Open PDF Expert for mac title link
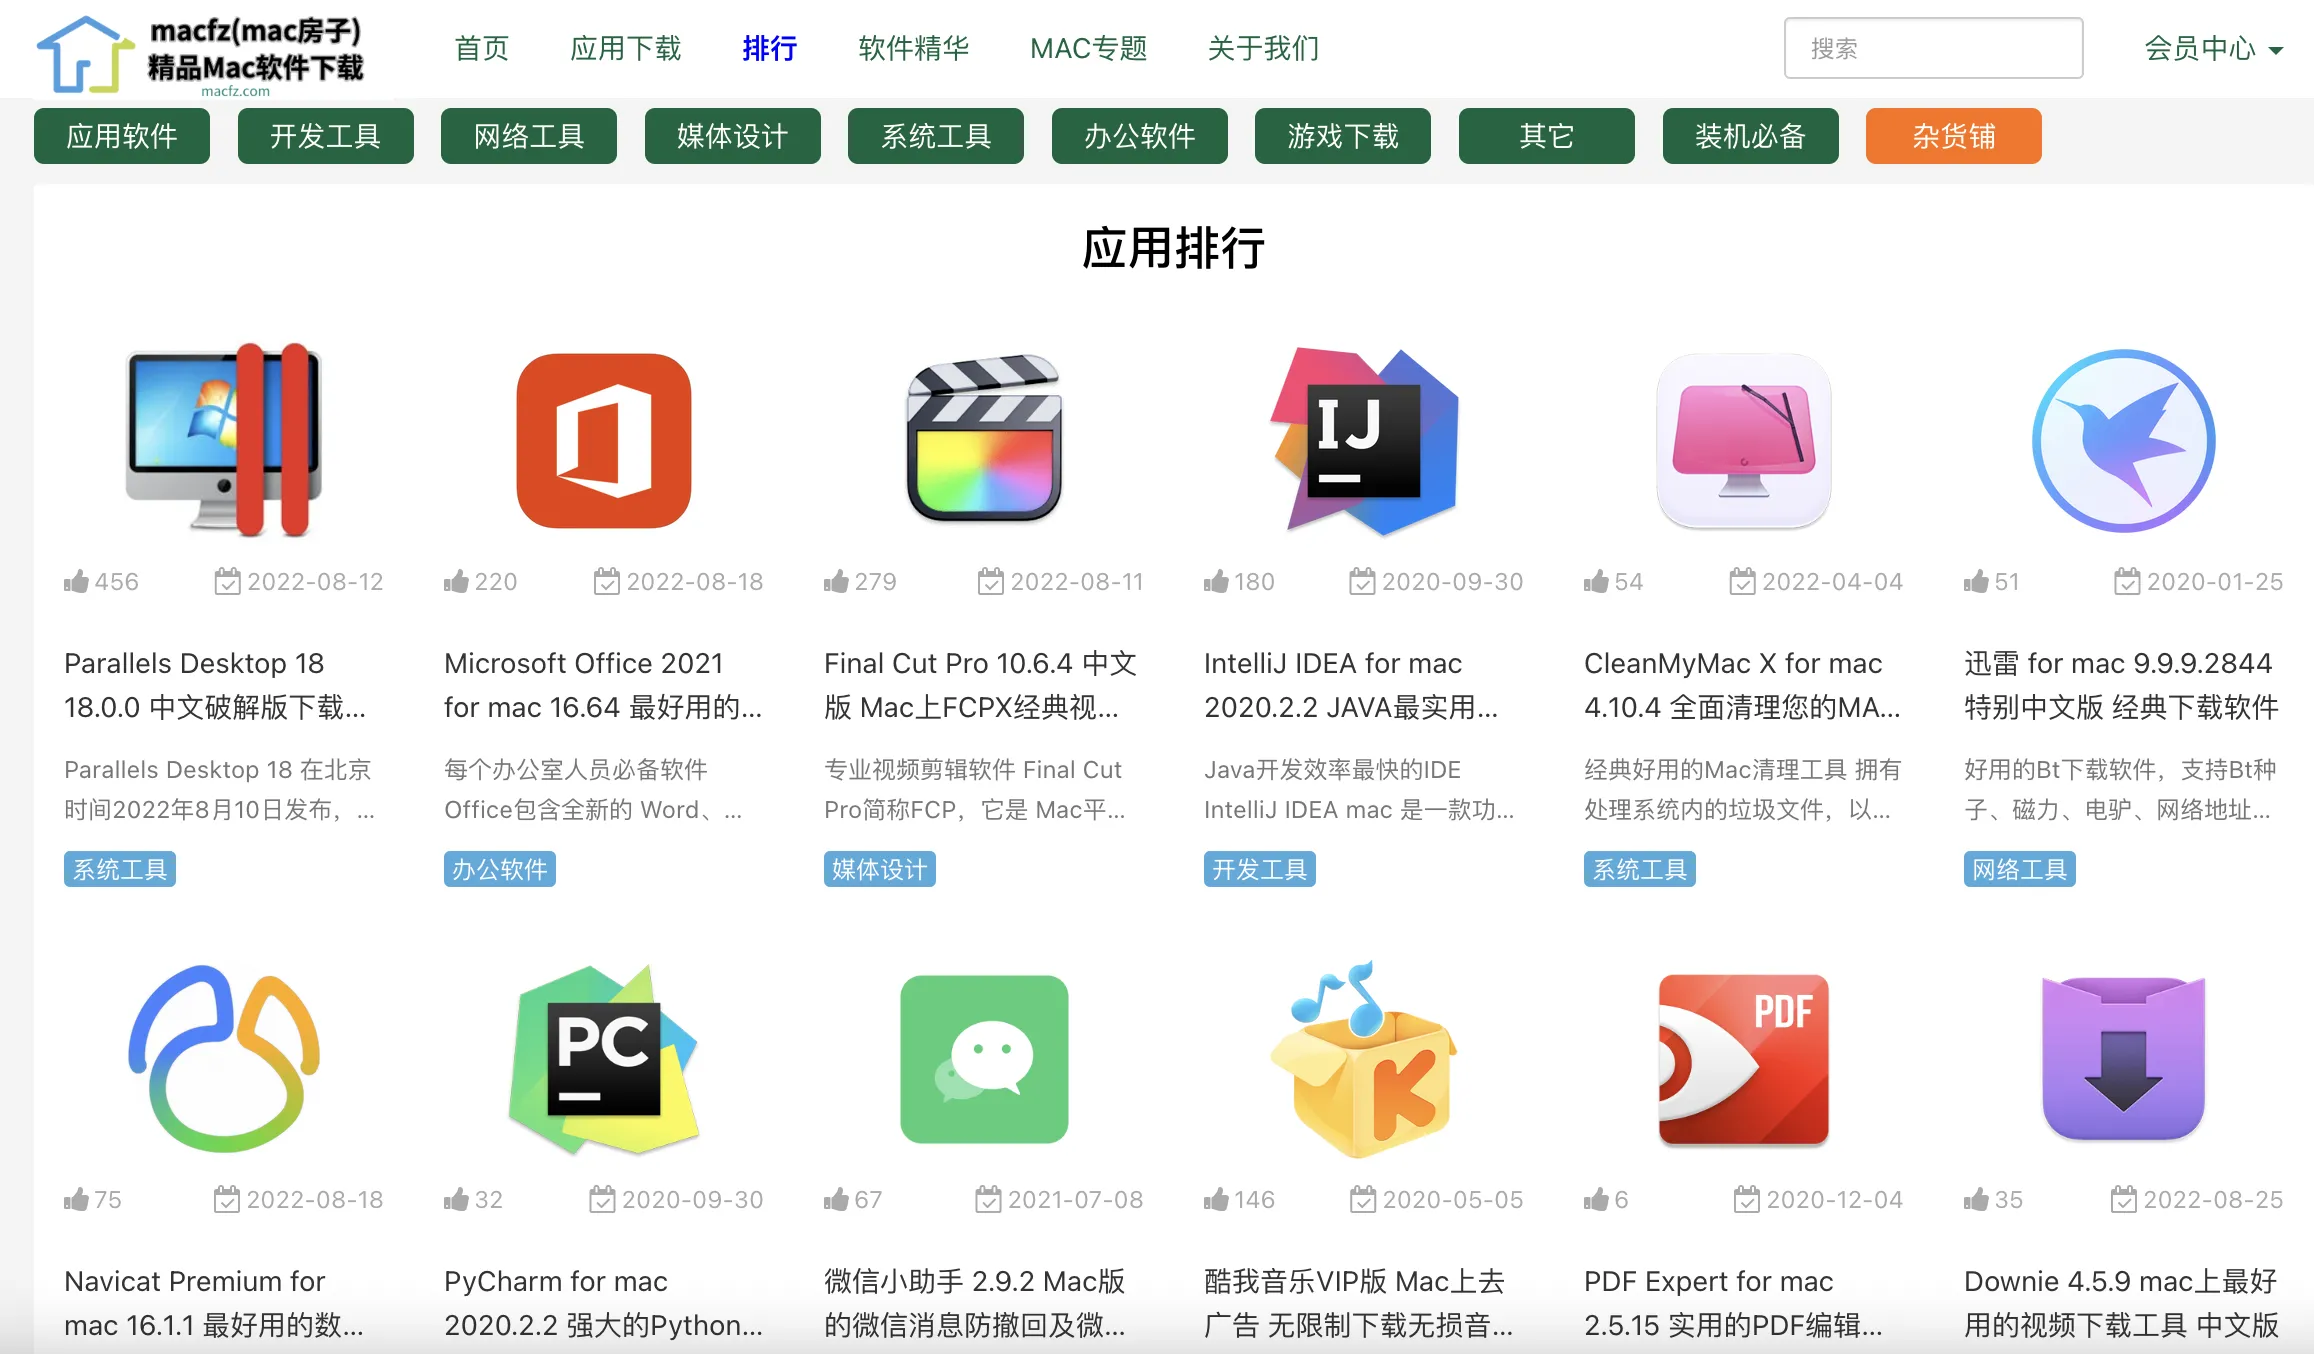Image resolution: width=2314 pixels, height=1354 pixels. tap(1733, 1303)
